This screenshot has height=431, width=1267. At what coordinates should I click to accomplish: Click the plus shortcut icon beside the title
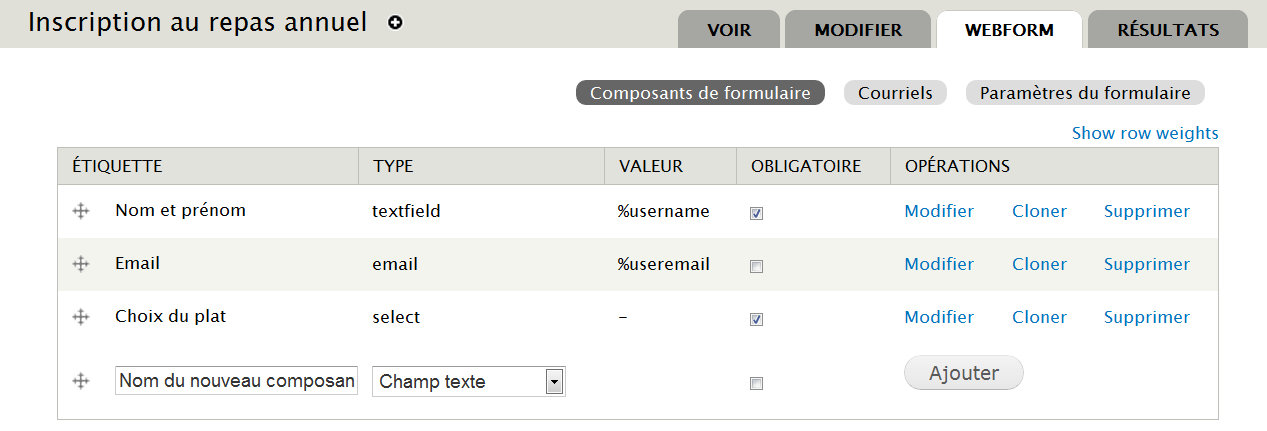(395, 23)
